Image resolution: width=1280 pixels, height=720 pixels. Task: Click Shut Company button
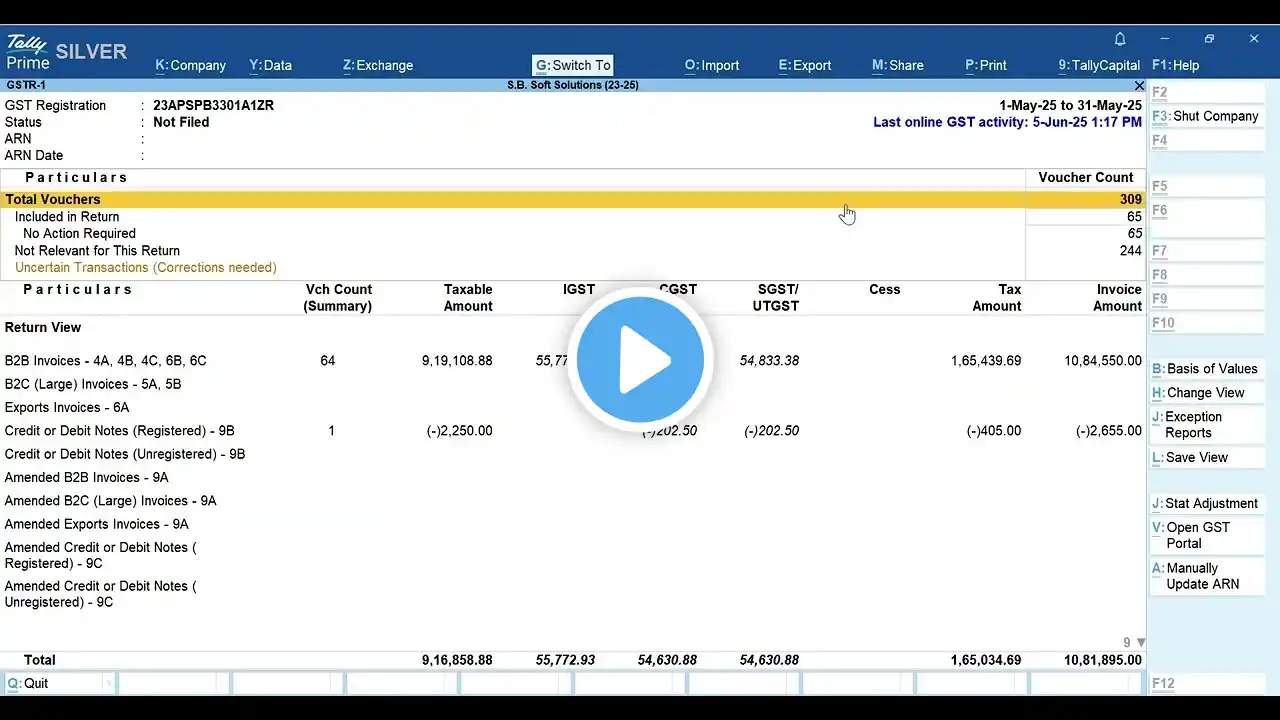(1206, 116)
